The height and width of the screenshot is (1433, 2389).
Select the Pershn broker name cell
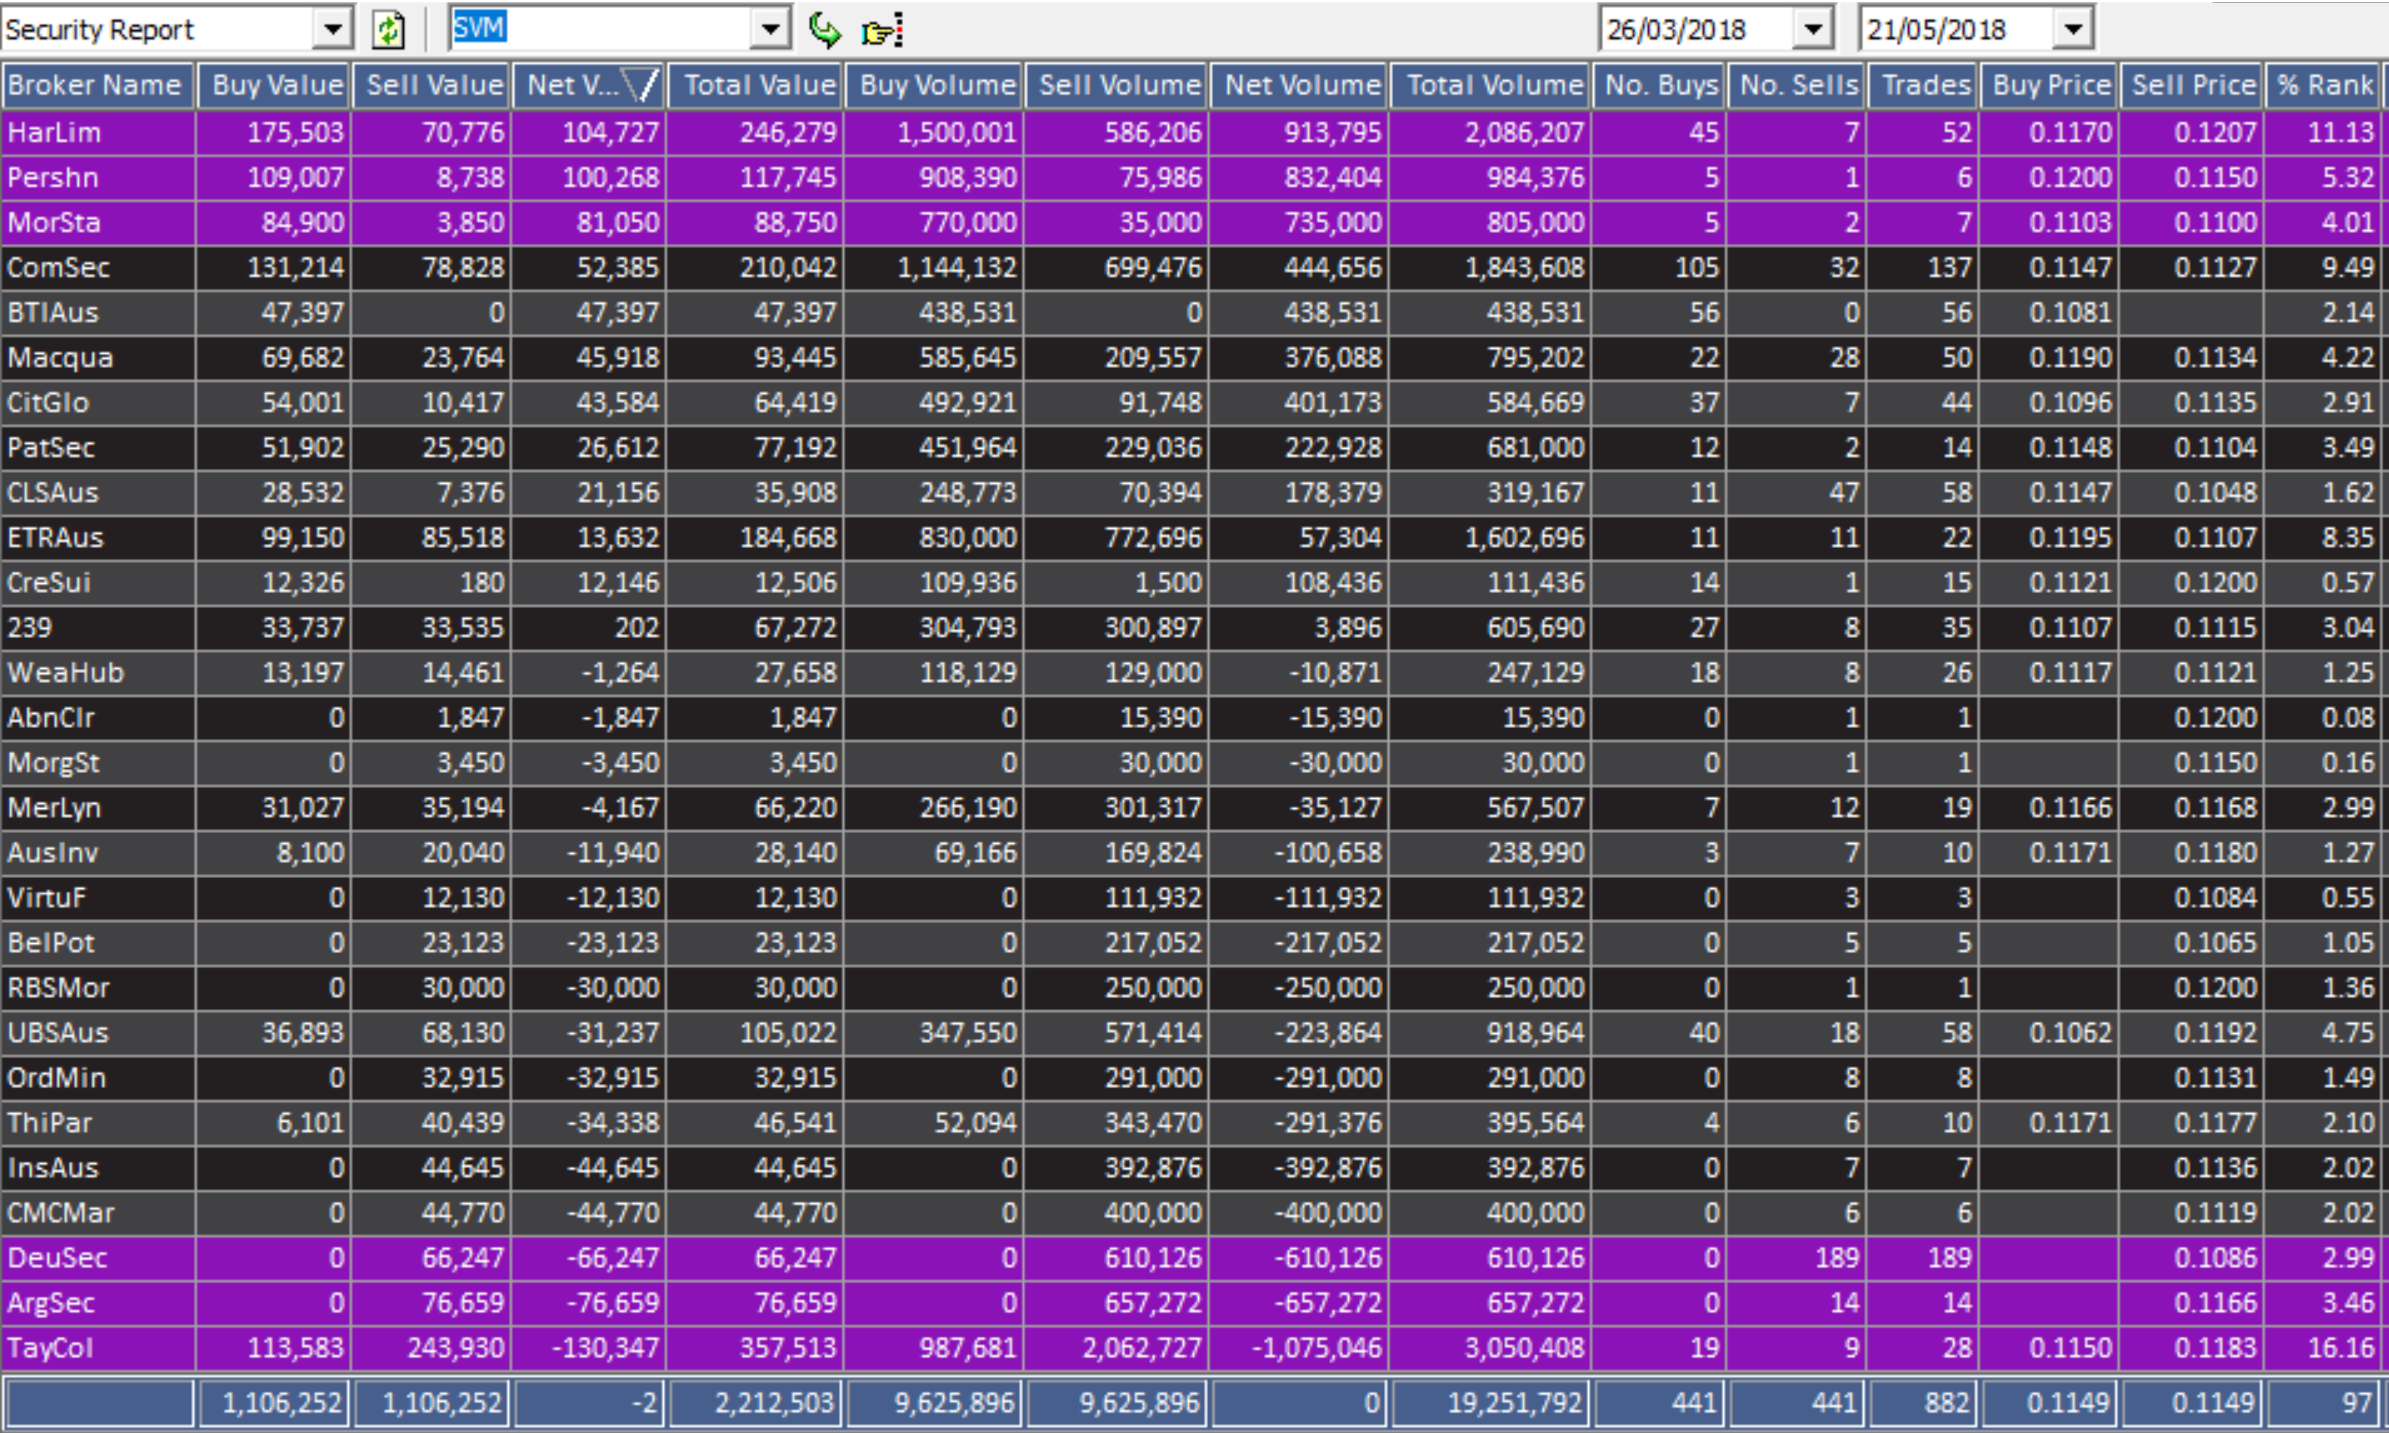(x=98, y=177)
